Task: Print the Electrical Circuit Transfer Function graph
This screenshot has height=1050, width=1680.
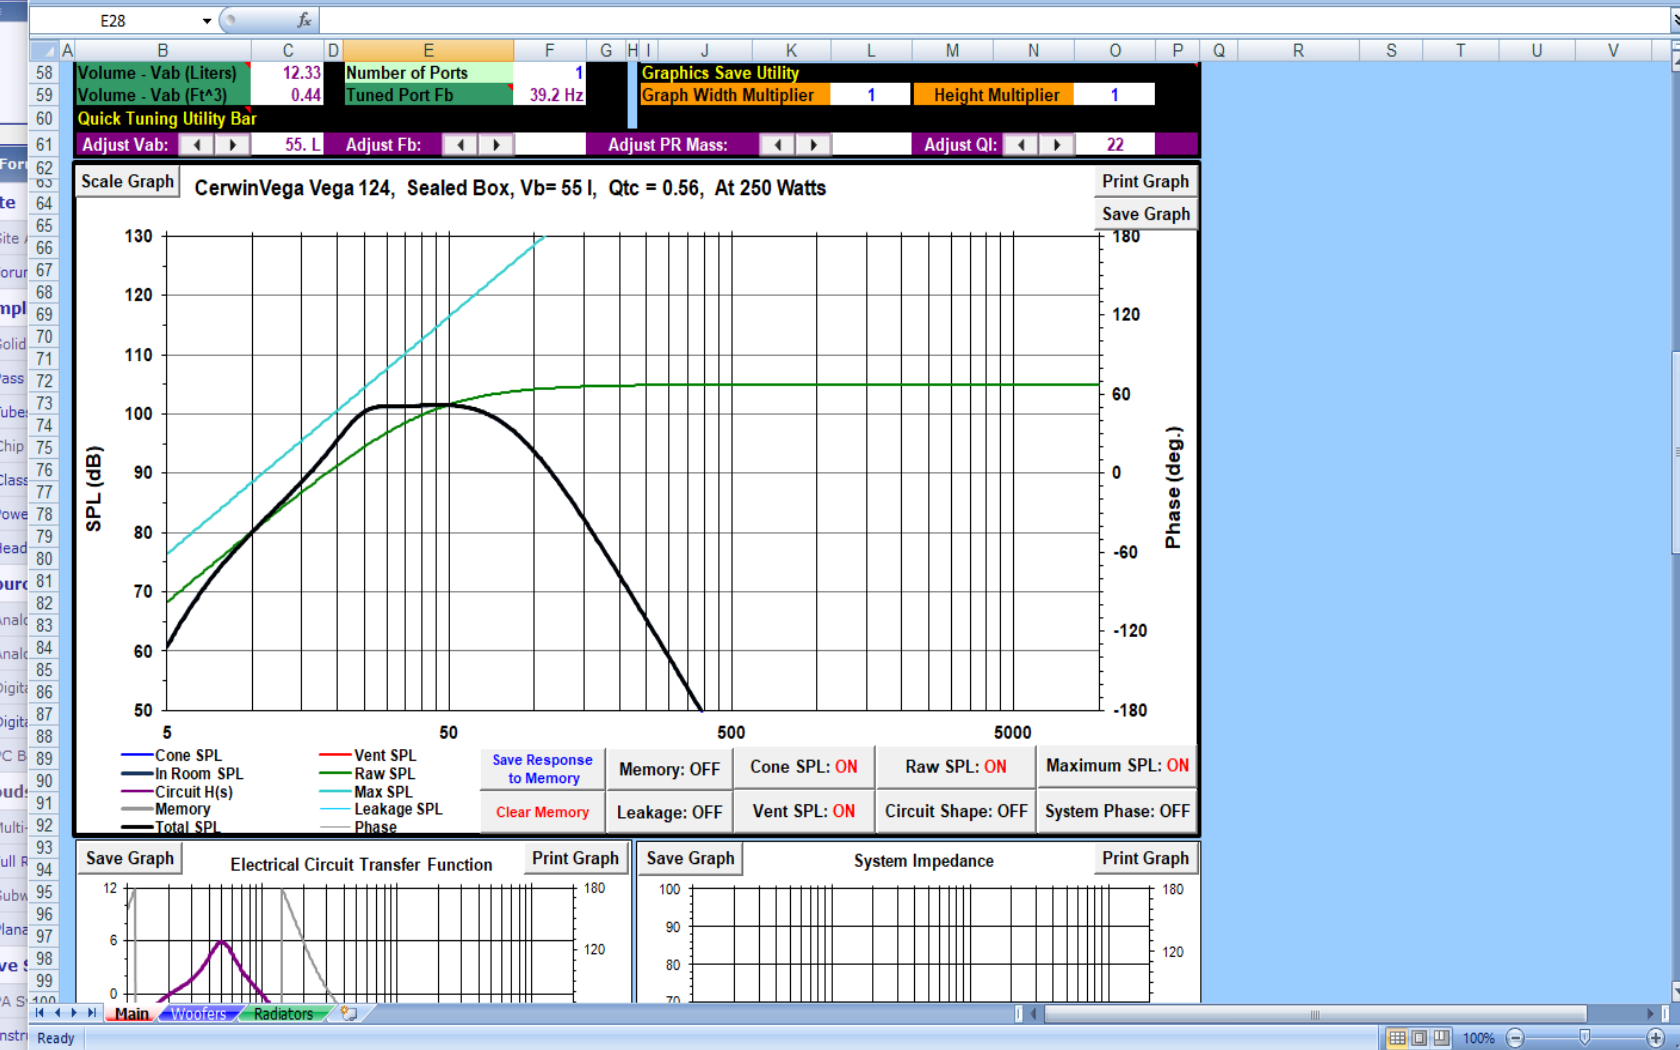Action: pos(575,859)
